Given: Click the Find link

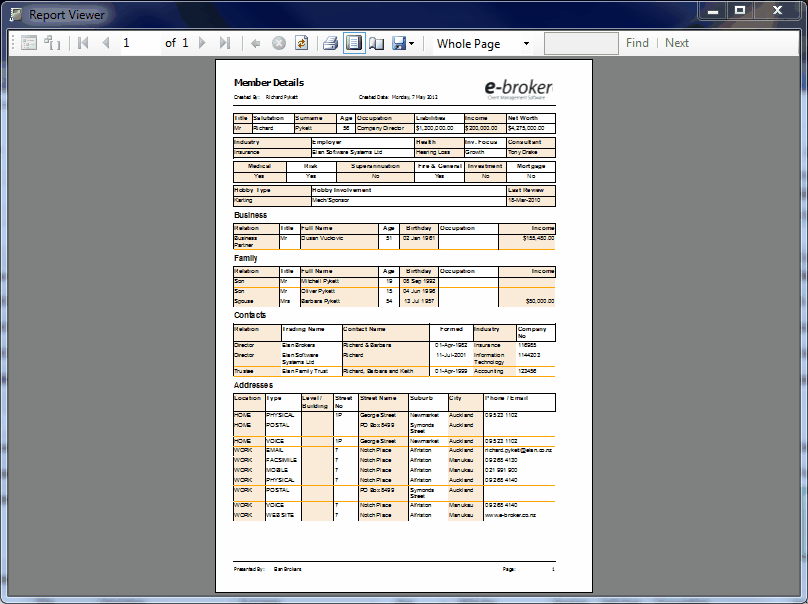Looking at the screenshot, I should pos(637,43).
